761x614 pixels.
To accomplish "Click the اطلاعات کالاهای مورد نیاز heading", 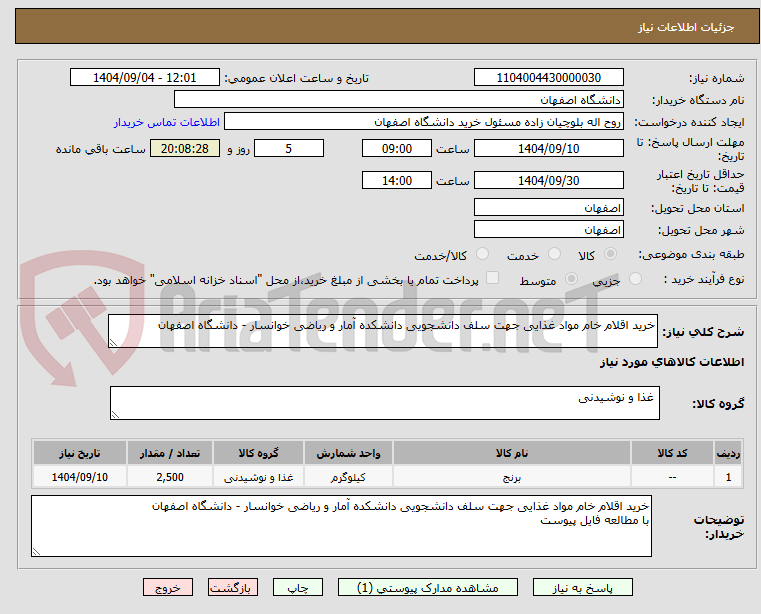I will (x=672, y=362).
